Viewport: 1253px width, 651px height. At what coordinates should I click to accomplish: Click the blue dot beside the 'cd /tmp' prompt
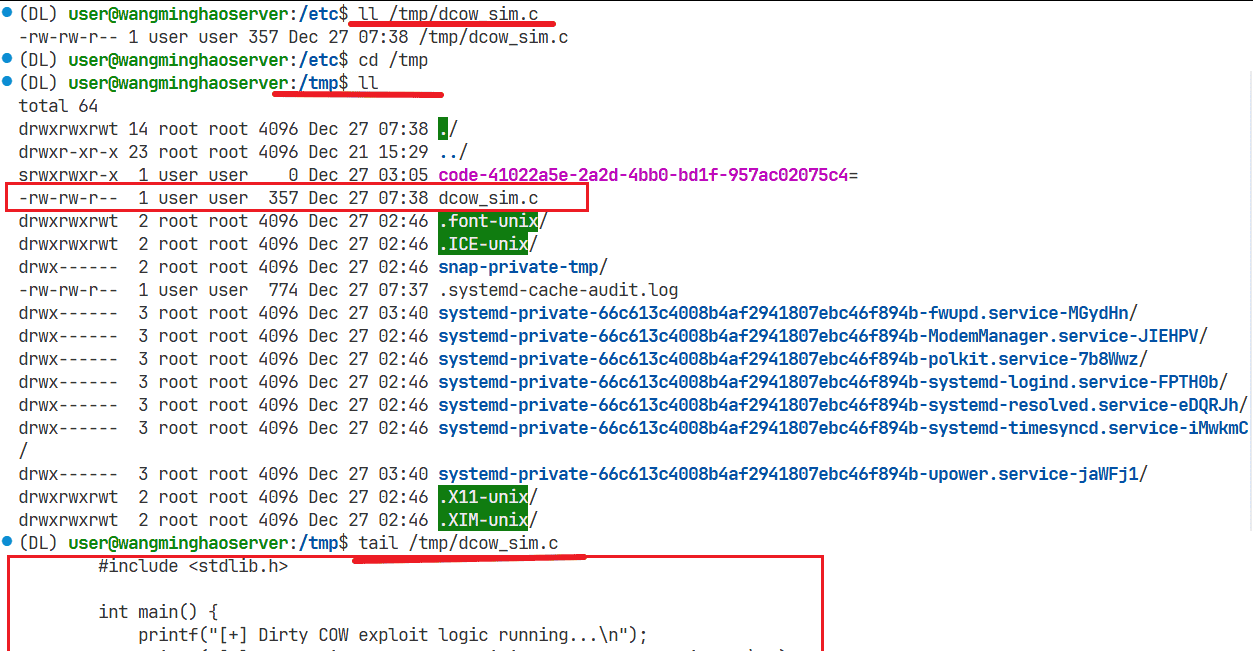(7, 60)
